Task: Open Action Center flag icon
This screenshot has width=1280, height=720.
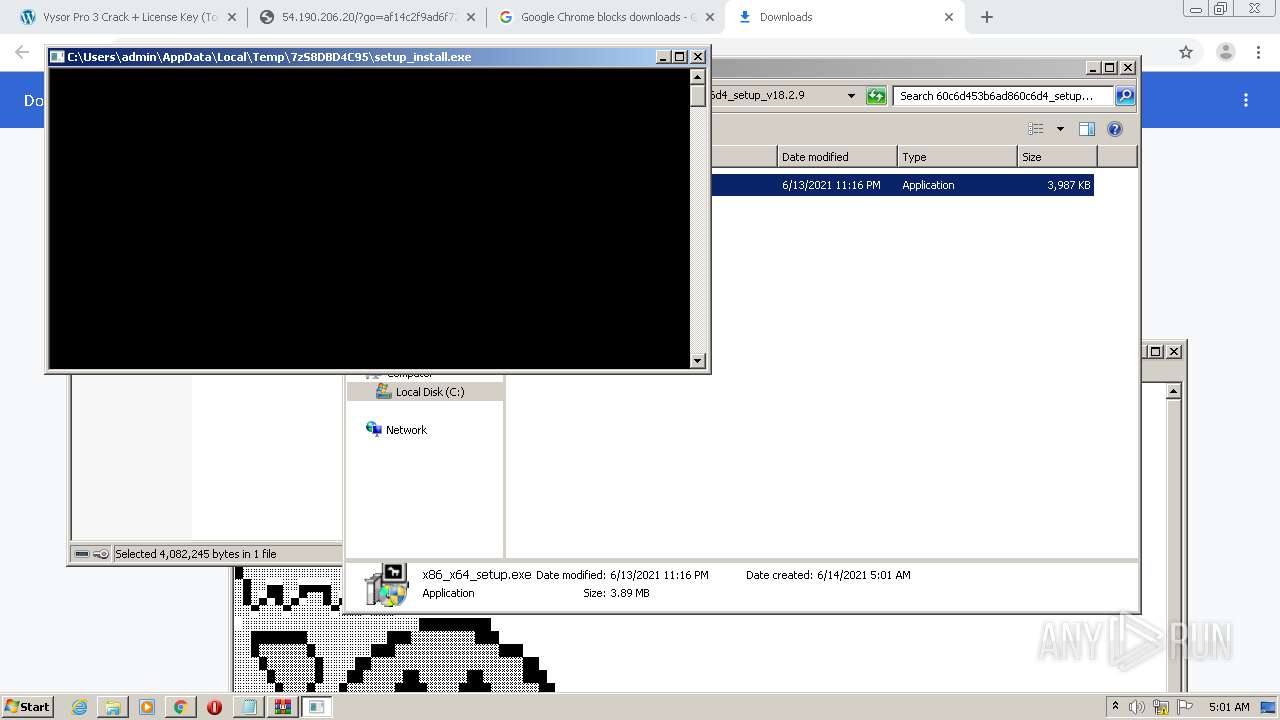Action: (x=1185, y=707)
